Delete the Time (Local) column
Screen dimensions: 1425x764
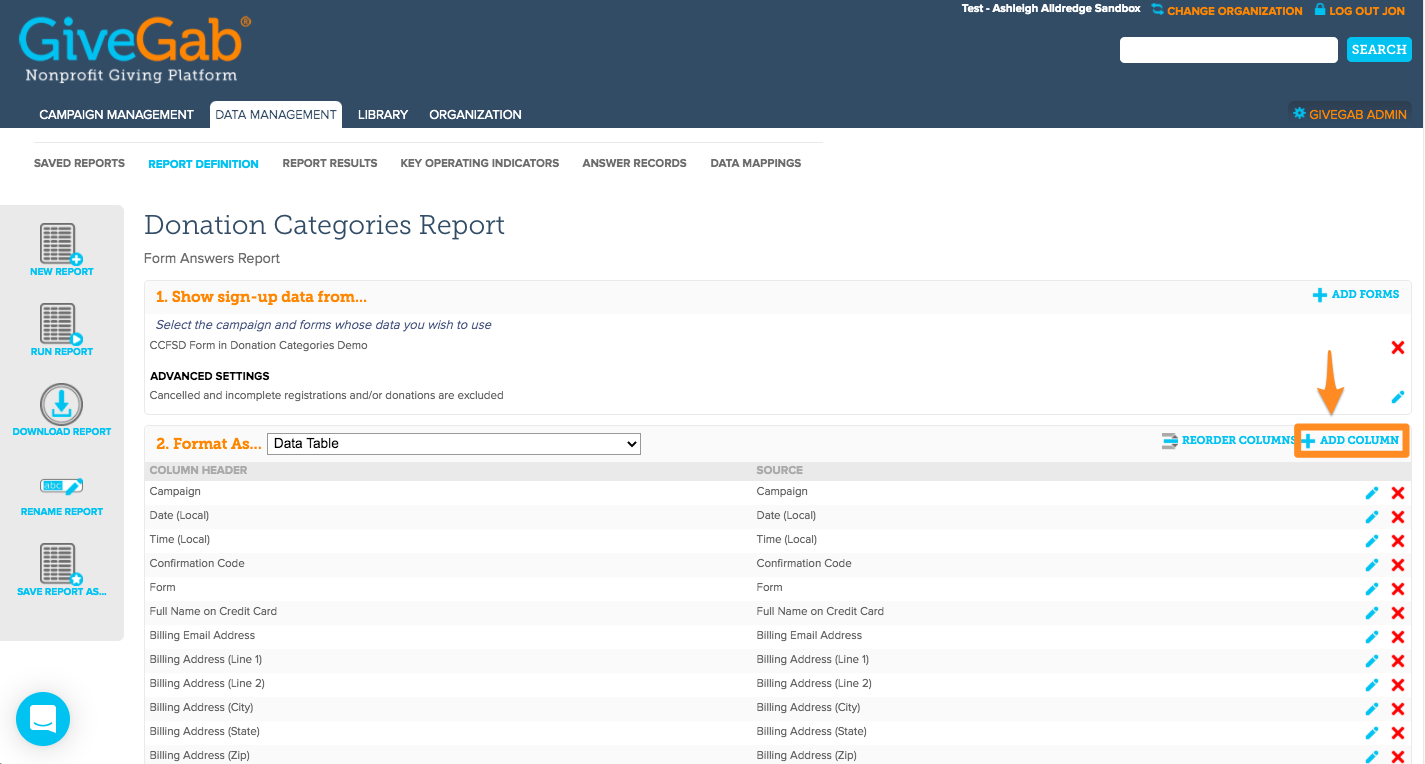(1398, 541)
